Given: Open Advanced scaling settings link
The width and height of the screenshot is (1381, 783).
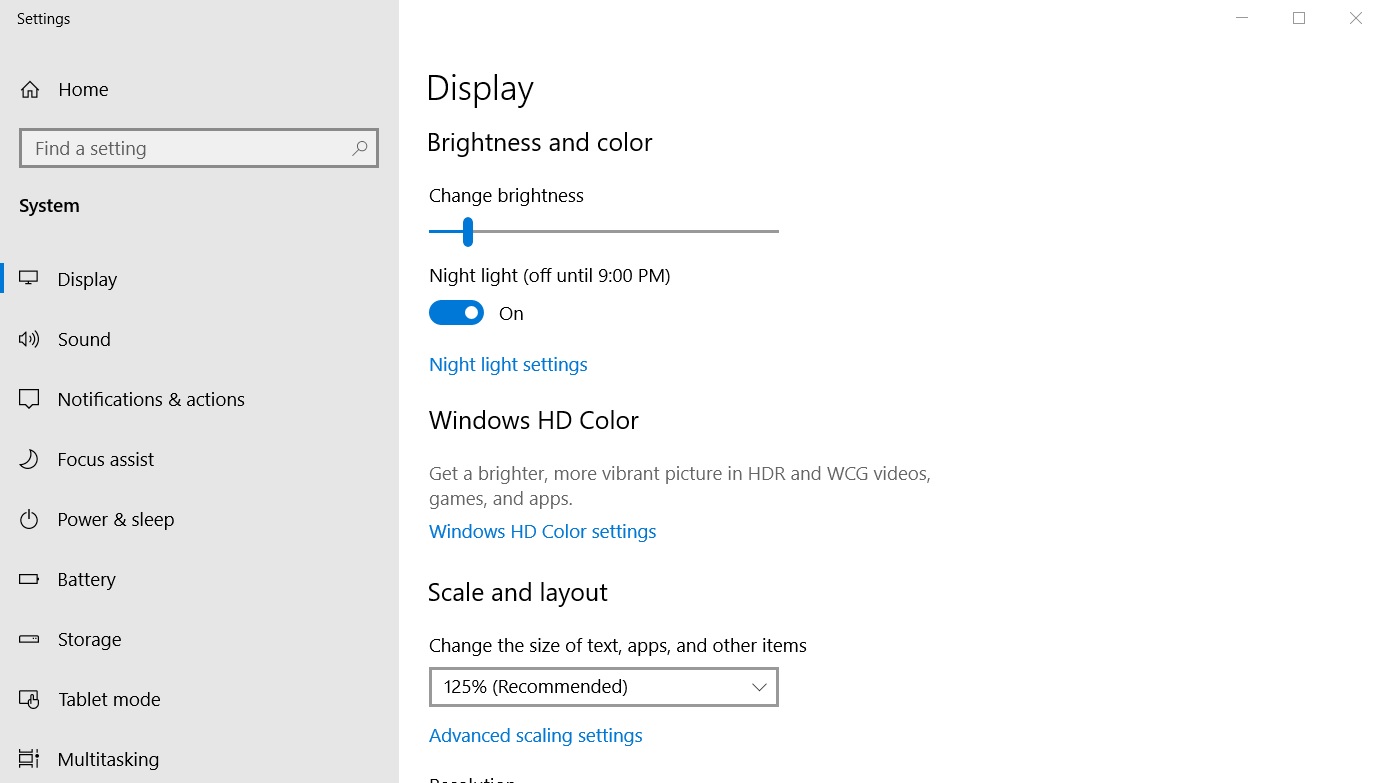Looking at the screenshot, I should 536,735.
